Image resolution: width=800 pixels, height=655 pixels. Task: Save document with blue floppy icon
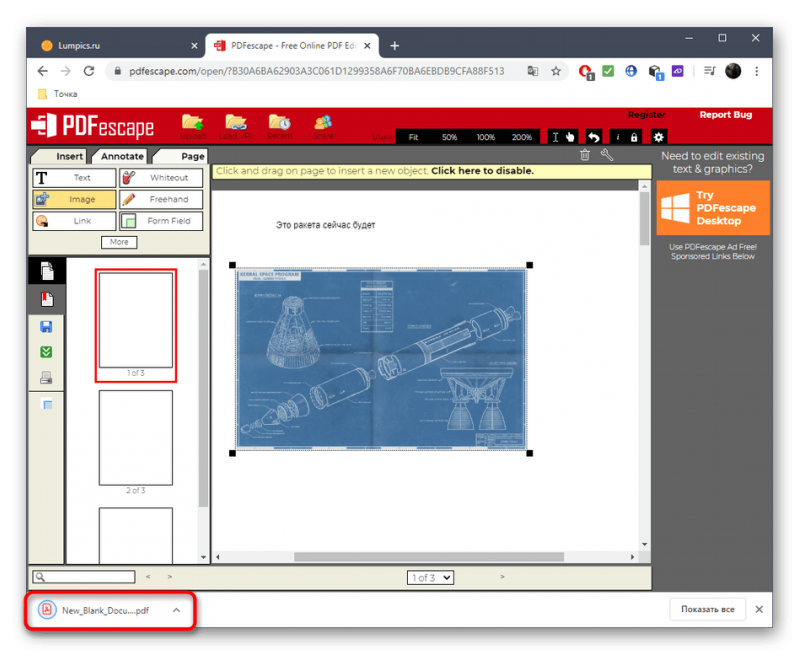point(46,326)
